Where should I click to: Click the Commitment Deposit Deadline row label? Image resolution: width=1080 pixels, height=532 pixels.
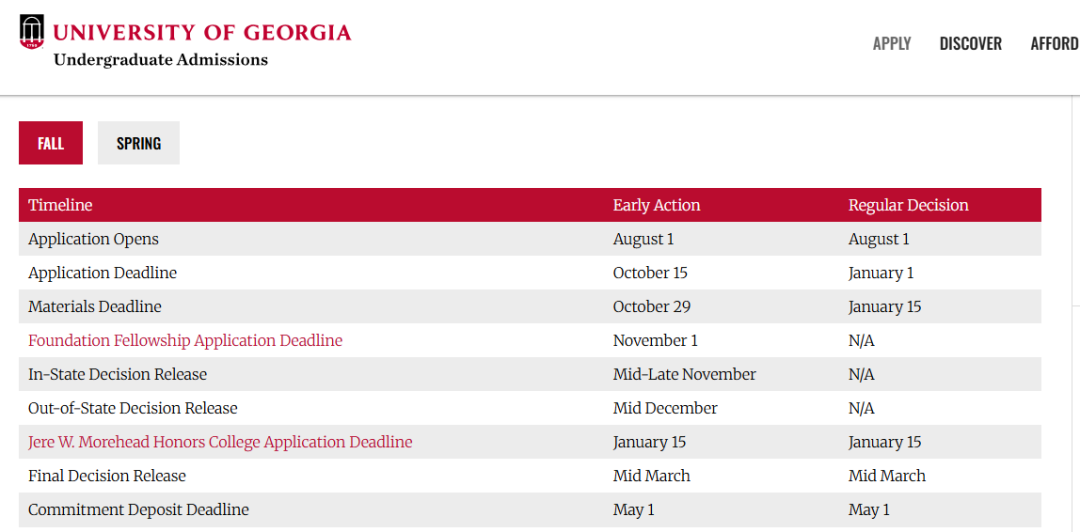[138, 510]
